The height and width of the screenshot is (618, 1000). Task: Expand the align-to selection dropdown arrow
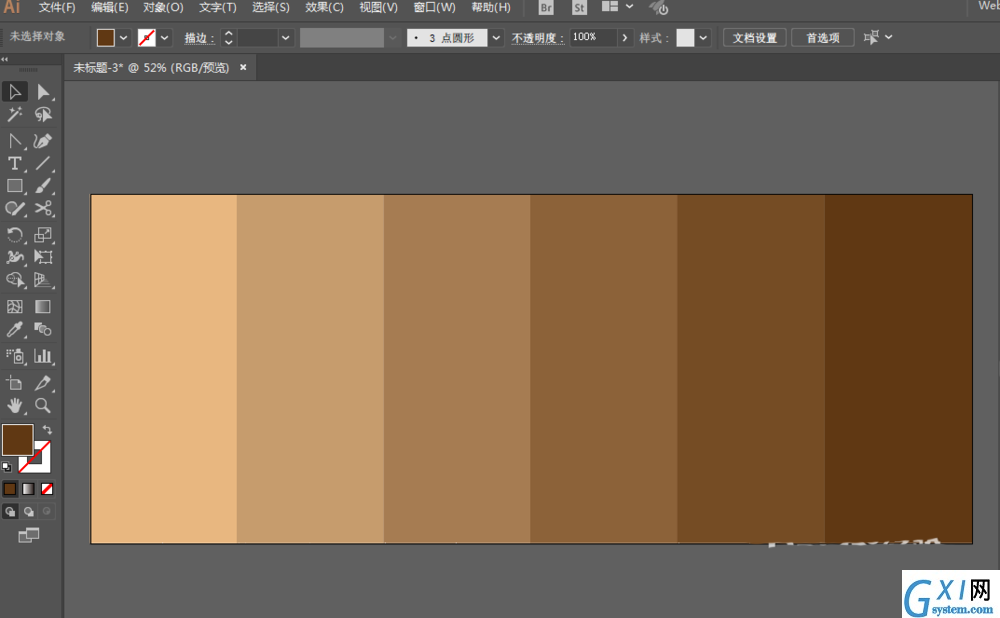point(889,37)
